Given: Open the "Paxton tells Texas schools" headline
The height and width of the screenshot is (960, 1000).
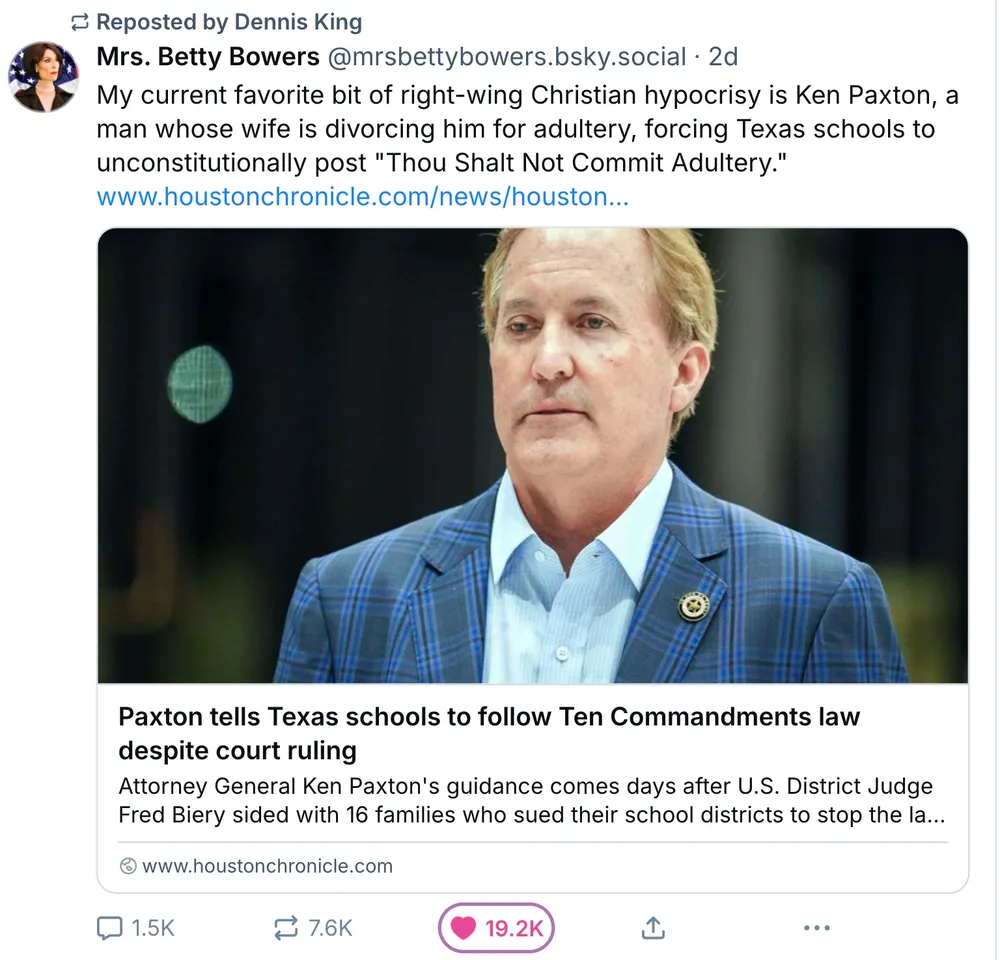Looking at the screenshot, I should pyautogui.click(x=489, y=733).
